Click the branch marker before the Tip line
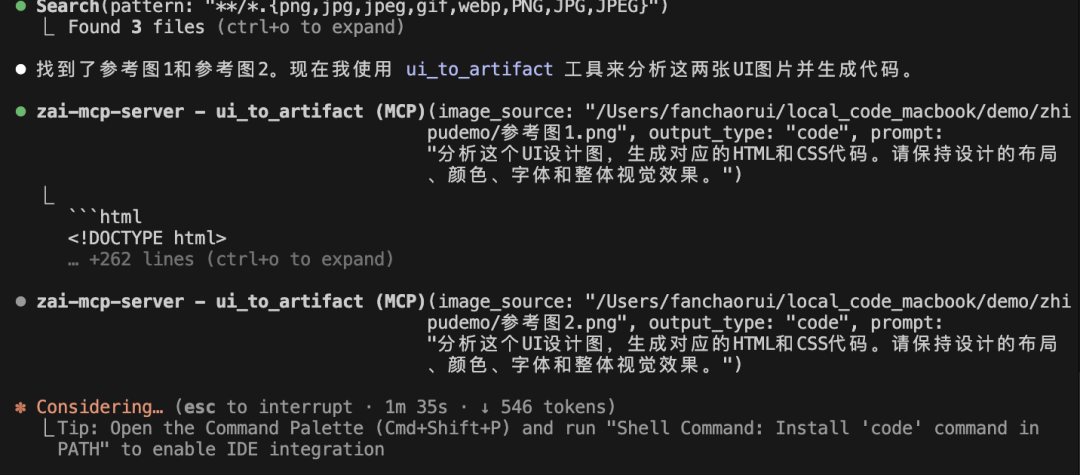Image resolution: width=1080 pixels, height=475 pixels. coord(49,428)
